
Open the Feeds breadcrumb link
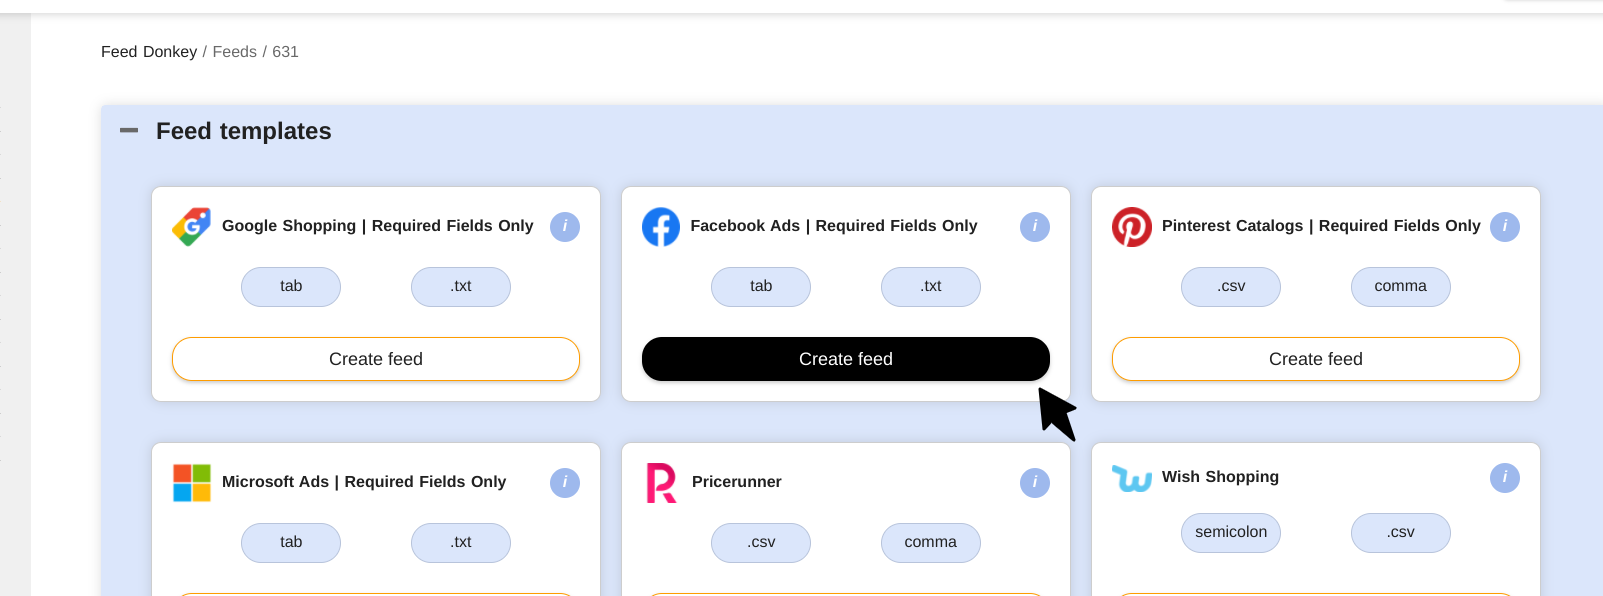pos(235,52)
